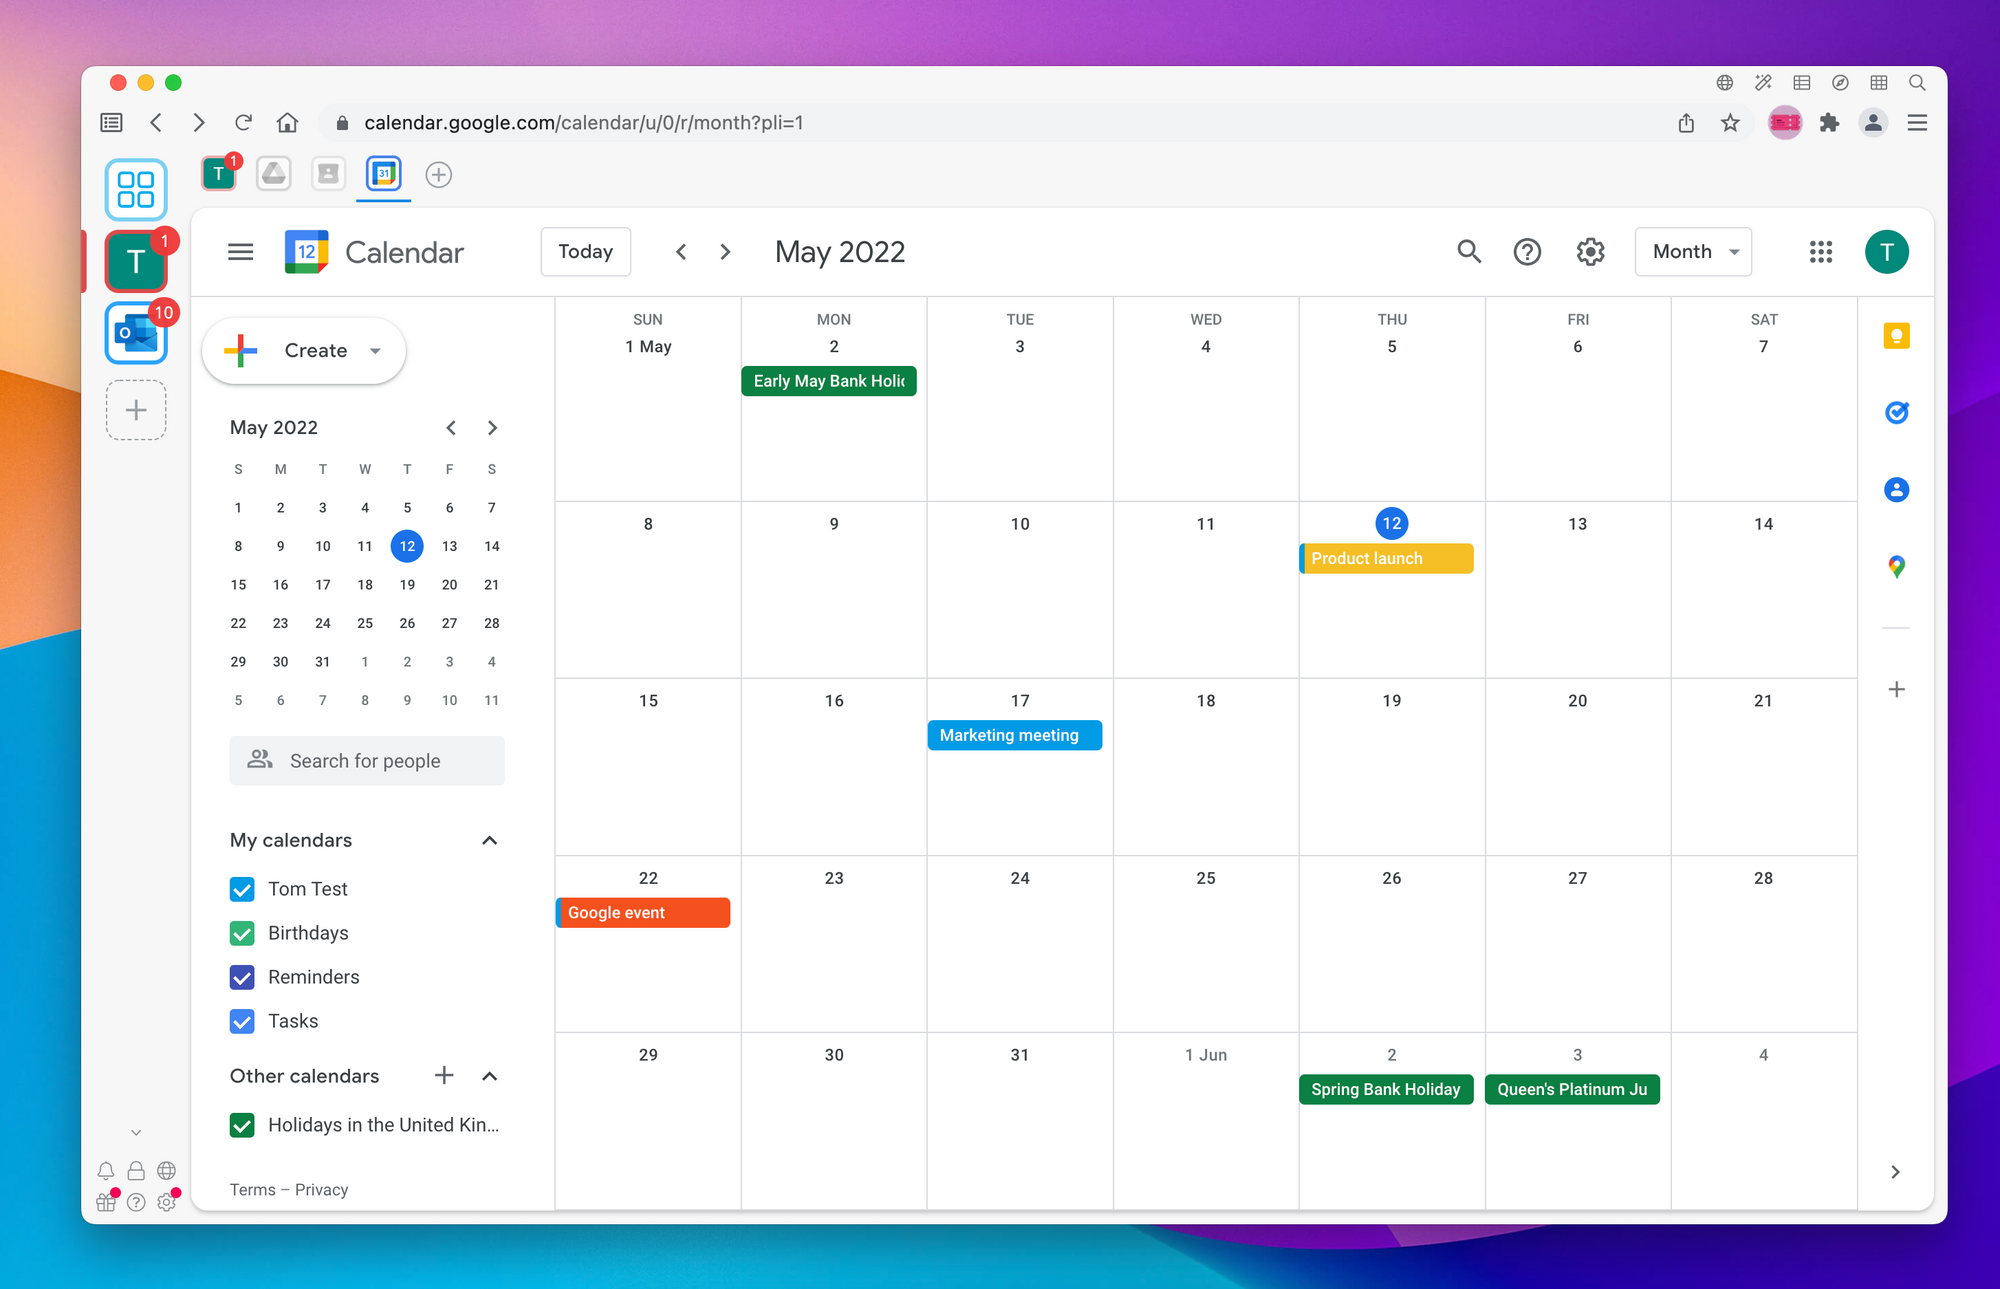The image size is (2000, 1289).
Task: Click the Create event button
Action: coord(305,350)
